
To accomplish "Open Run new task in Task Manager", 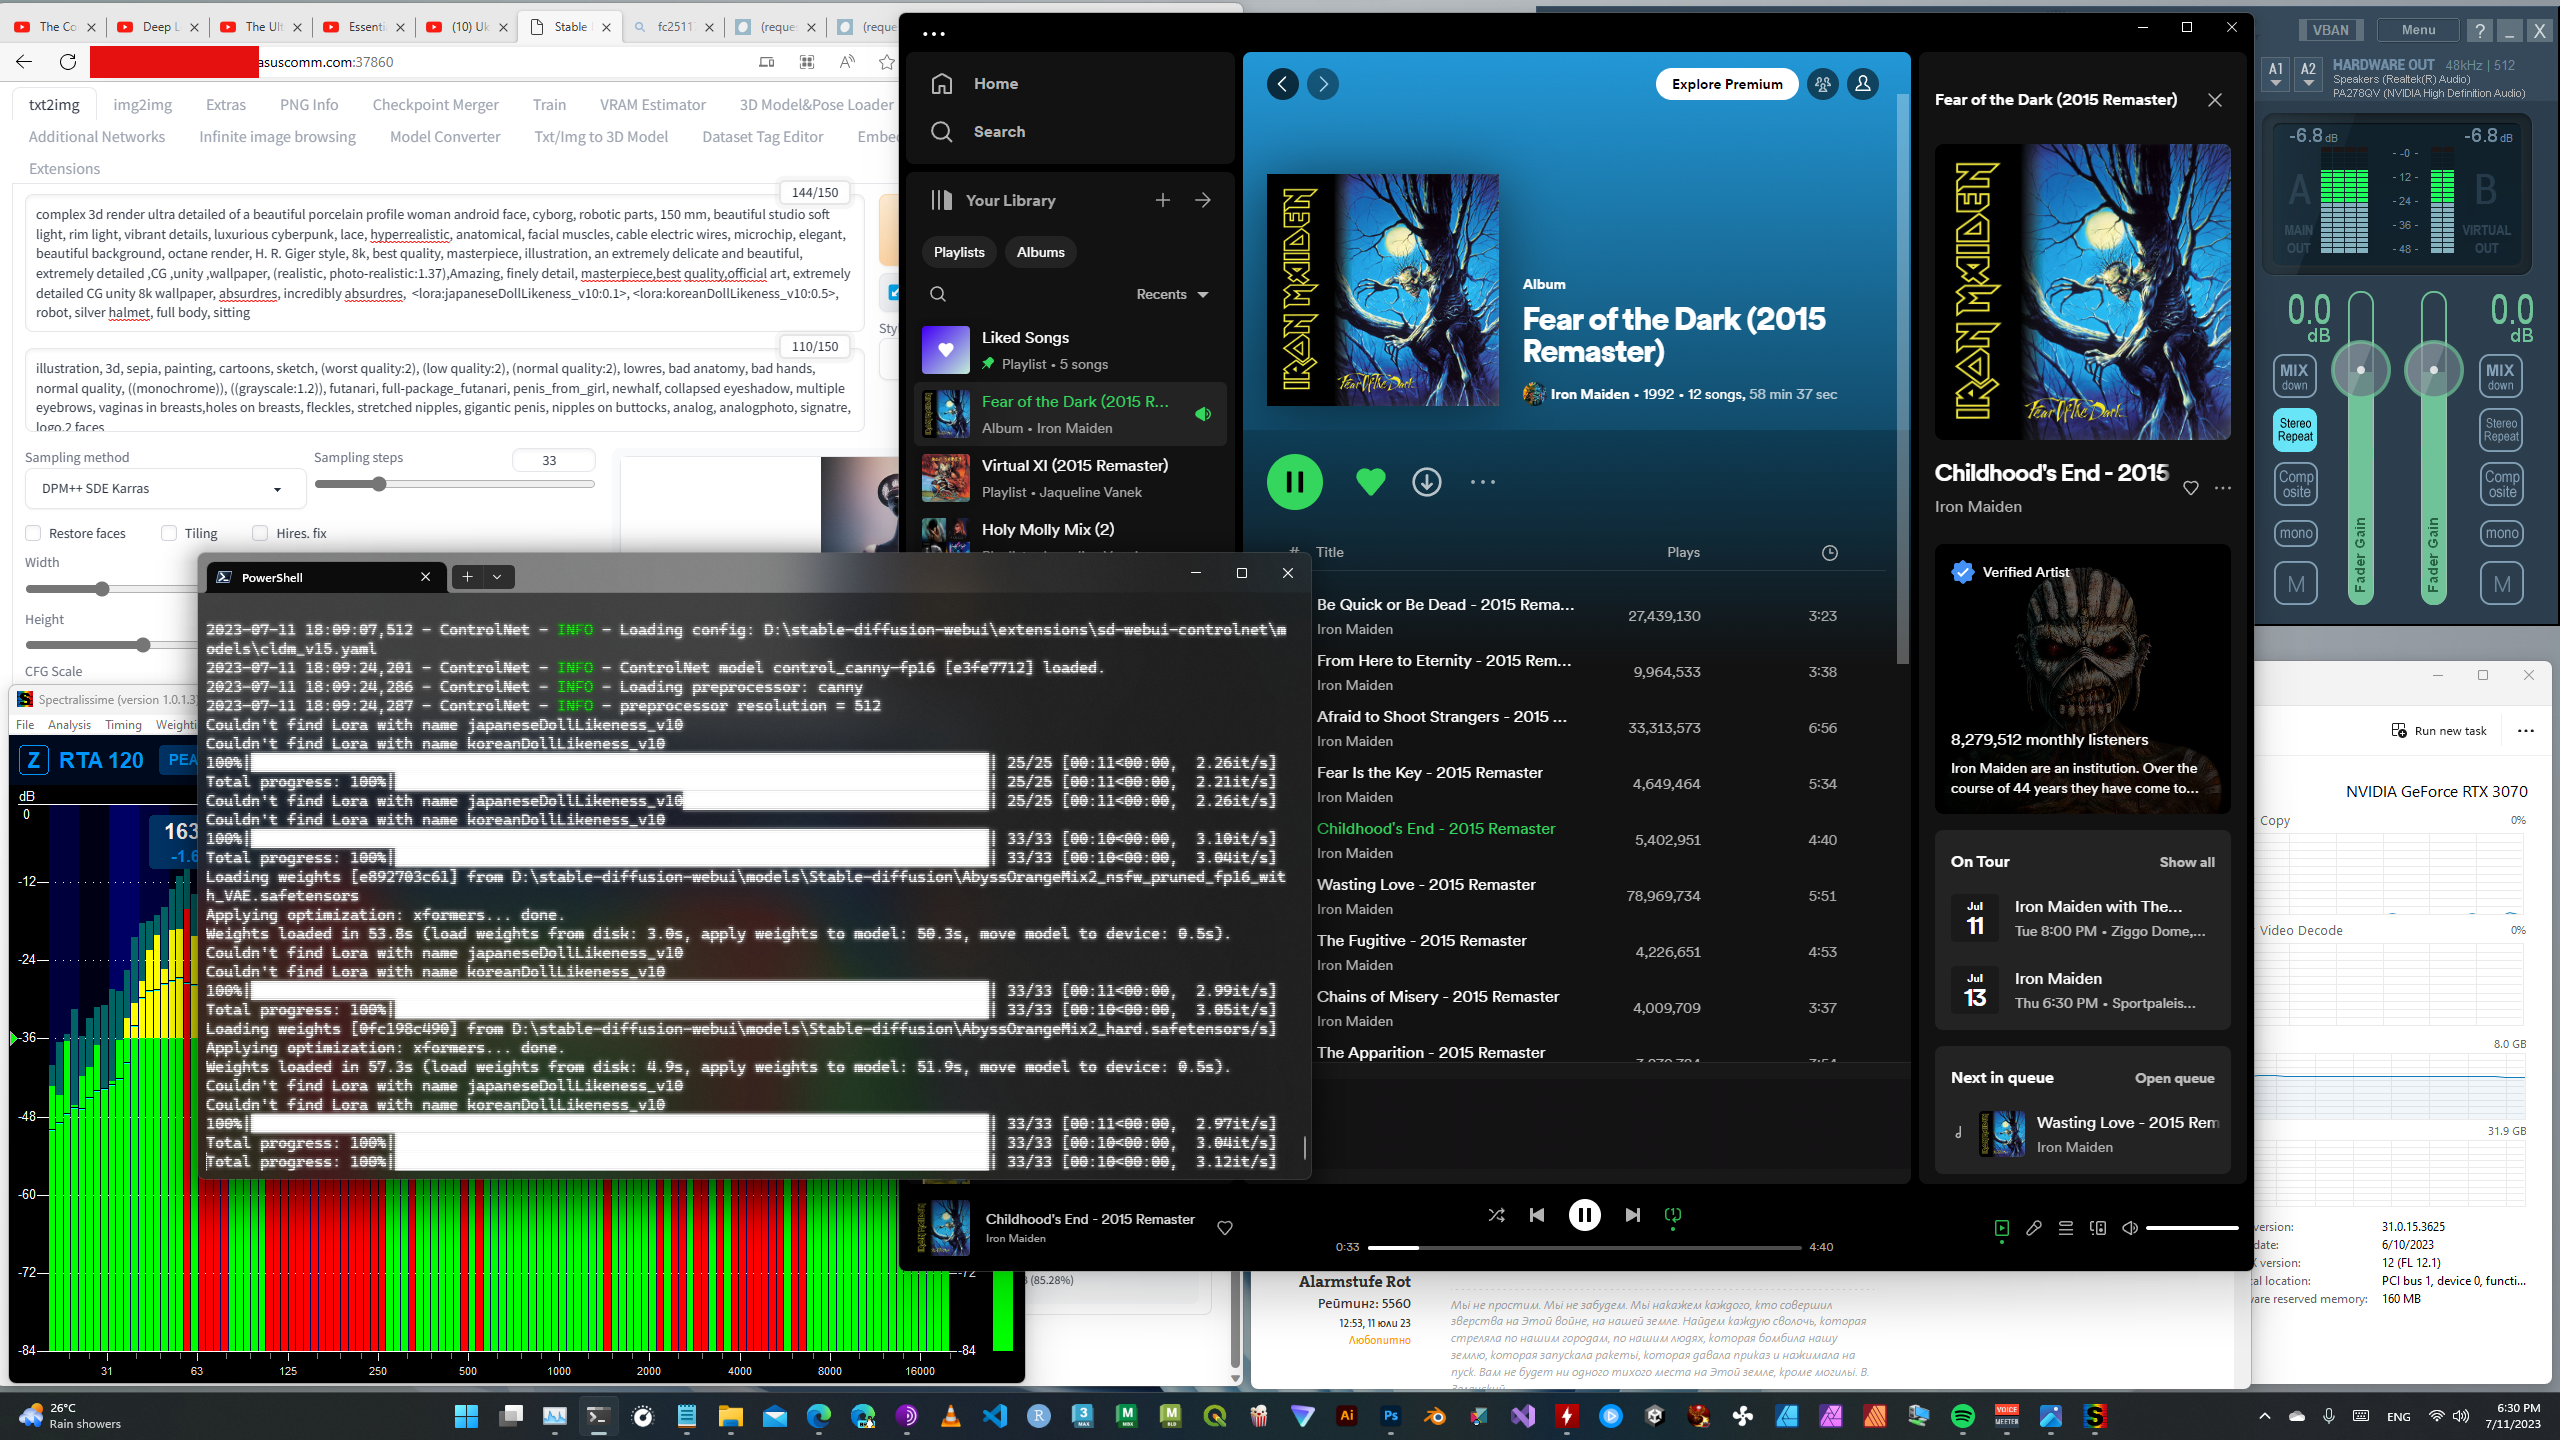I will (2438, 731).
